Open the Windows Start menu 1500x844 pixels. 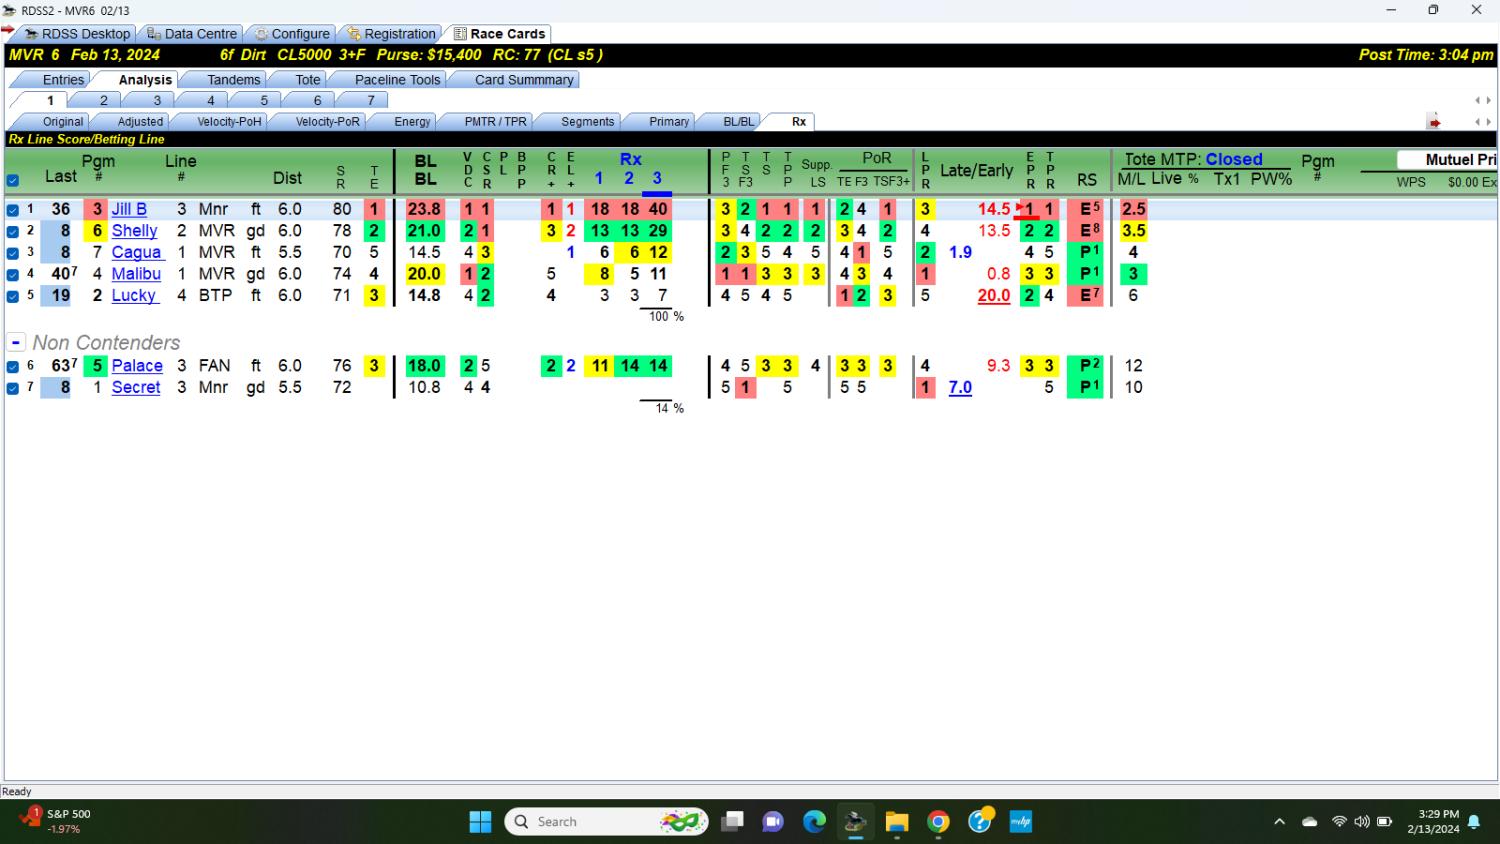click(480, 822)
